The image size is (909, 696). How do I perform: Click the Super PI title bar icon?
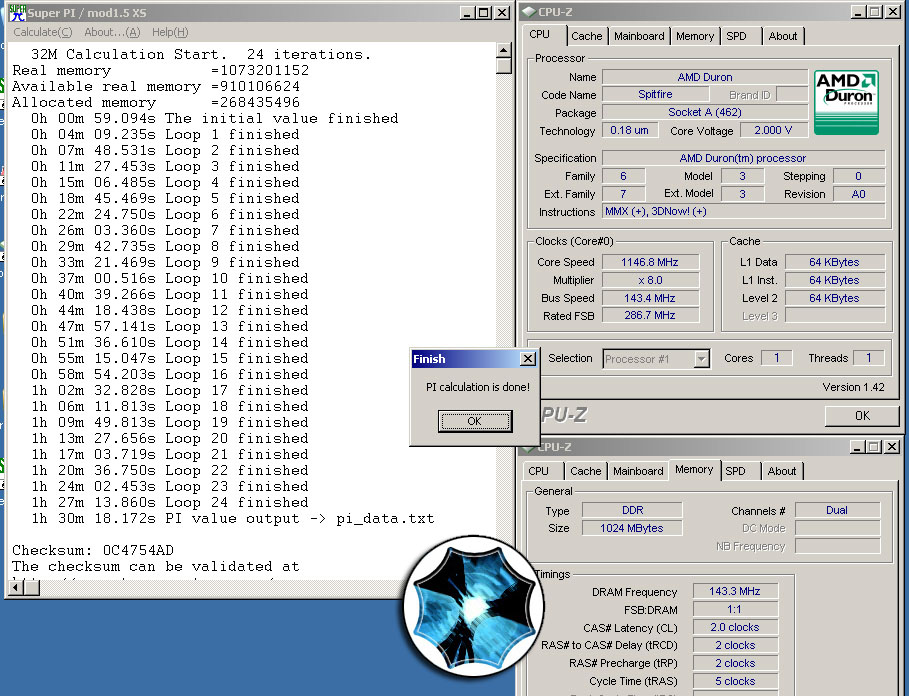tap(17, 12)
